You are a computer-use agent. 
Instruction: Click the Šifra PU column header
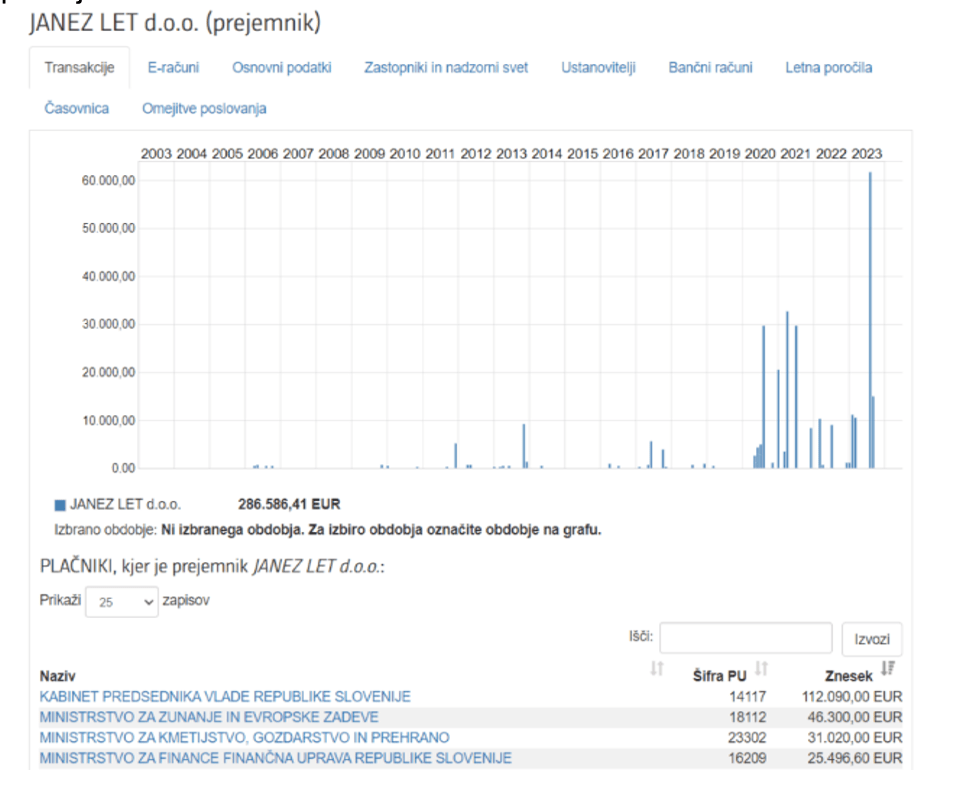[x=720, y=676]
